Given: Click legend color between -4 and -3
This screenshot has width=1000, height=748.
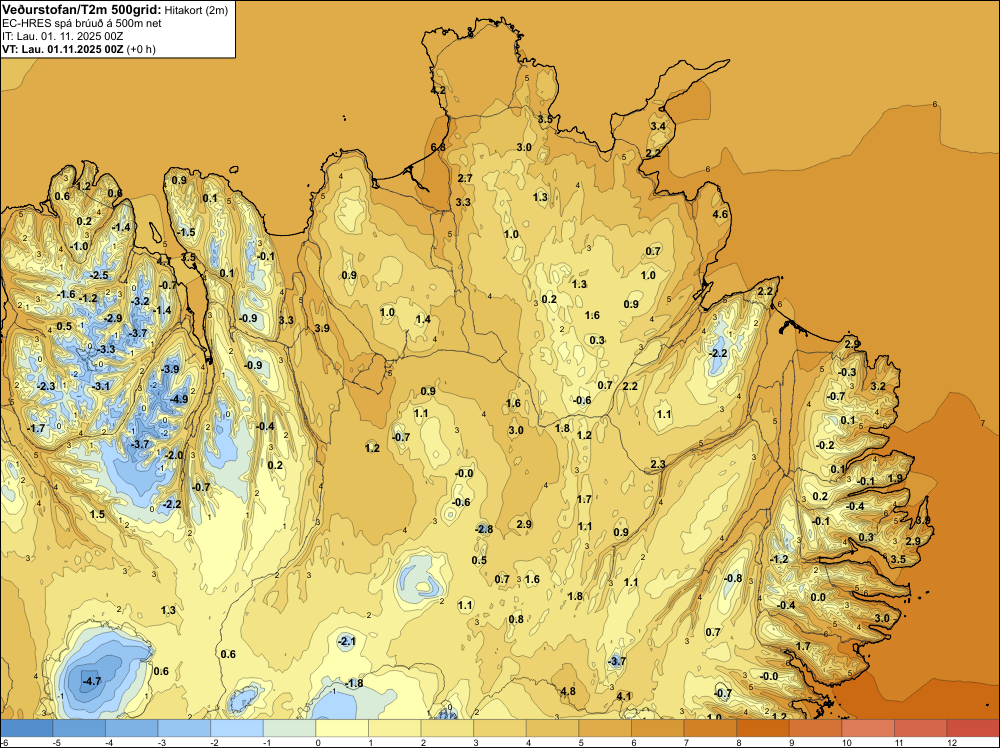Looking at the screenshot, I should [x=131, y=728].
